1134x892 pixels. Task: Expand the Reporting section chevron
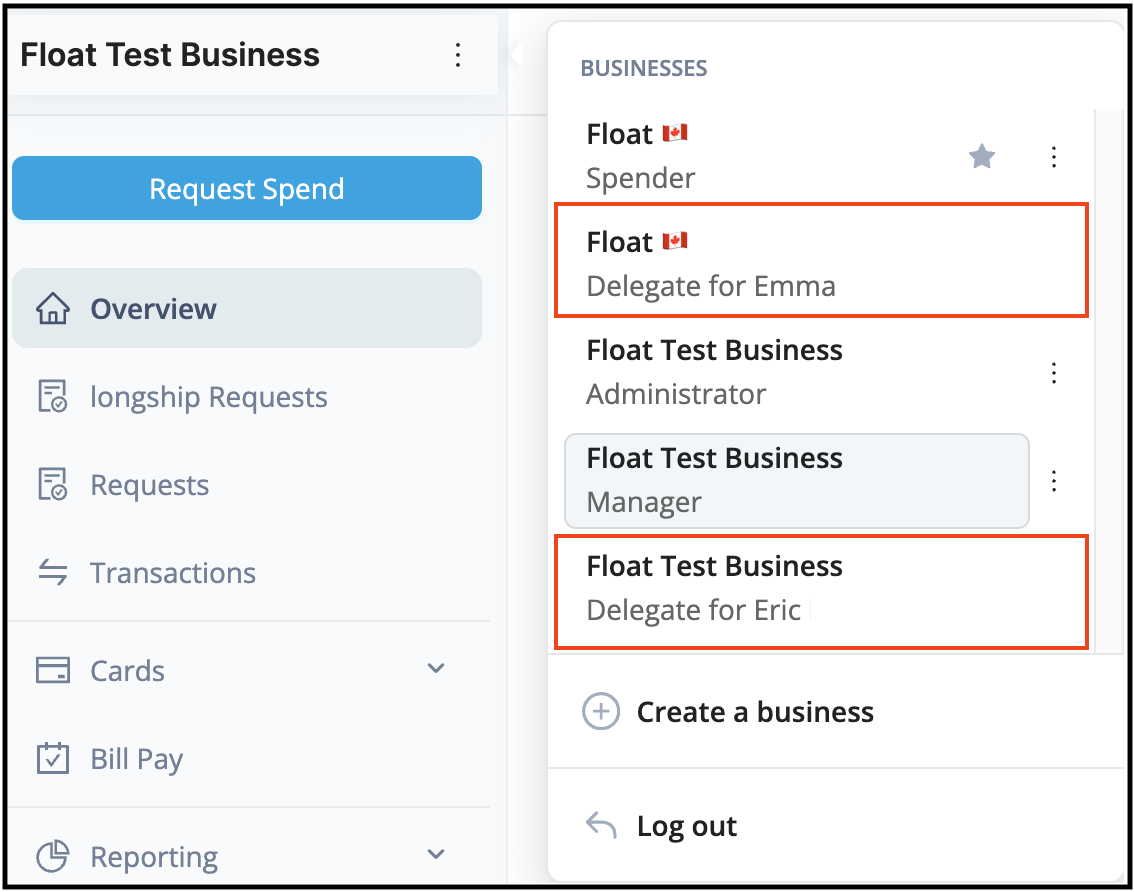[x=436, y=855]
